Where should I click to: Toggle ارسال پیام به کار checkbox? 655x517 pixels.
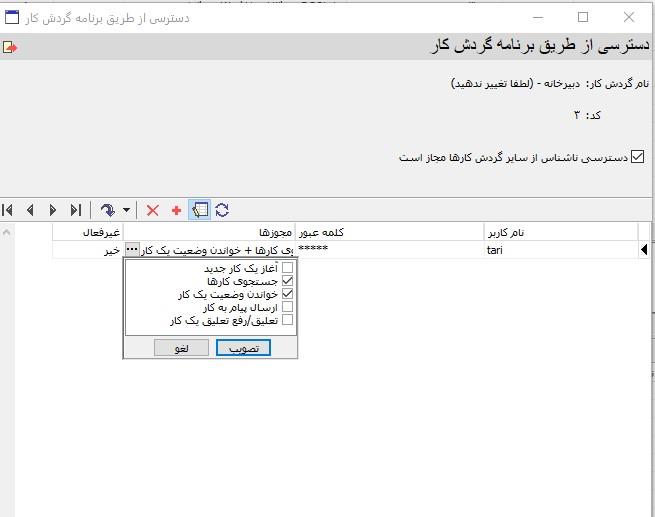[x=288, y=307]
